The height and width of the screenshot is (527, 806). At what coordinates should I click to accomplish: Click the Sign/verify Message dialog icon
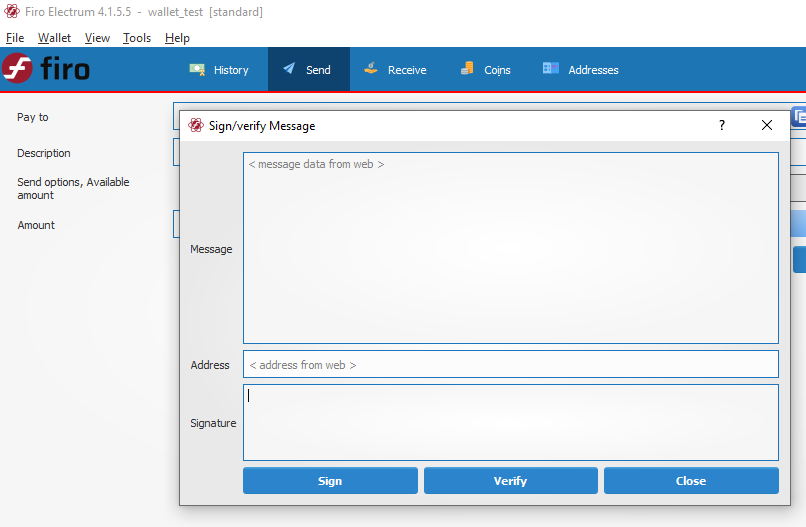tap(196, 126)
